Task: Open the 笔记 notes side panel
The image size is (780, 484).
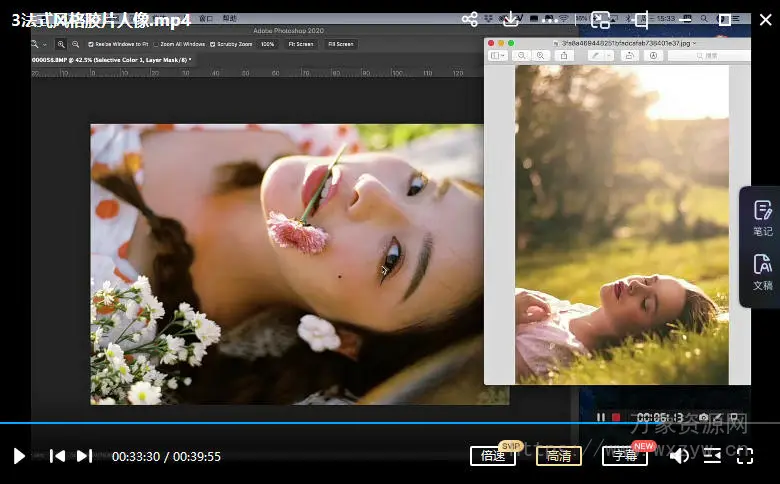Action: [x=762, y=218]
